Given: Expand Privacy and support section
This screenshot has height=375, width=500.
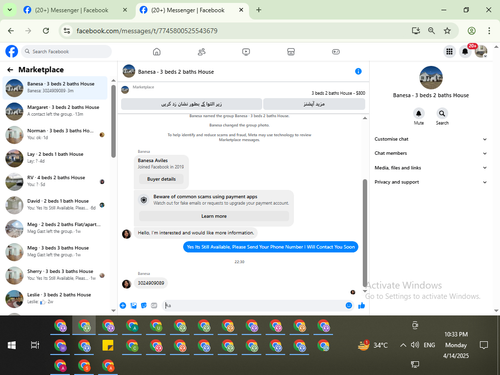Looking at the screenshot, I should tap(431, 182).
